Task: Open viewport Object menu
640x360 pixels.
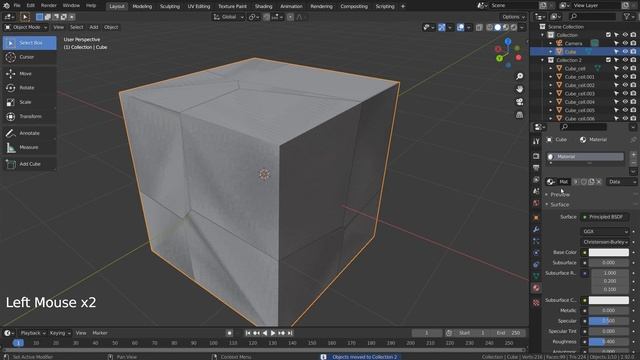Action: point(111,27)
